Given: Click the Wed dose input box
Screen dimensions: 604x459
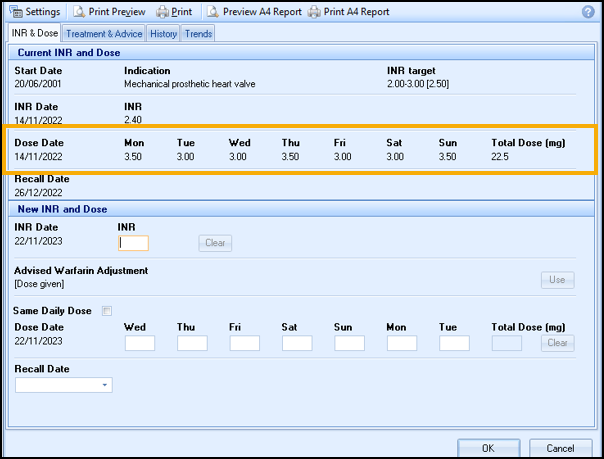Looking at the screenshot, I should (140, 343).
